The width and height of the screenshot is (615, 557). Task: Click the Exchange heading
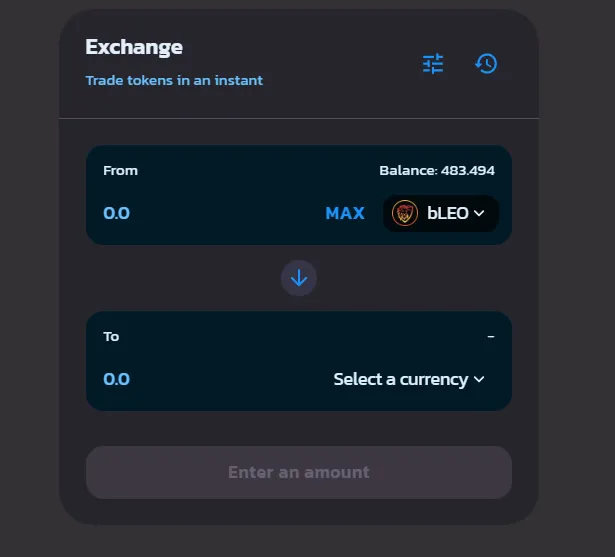click(134, 47)
